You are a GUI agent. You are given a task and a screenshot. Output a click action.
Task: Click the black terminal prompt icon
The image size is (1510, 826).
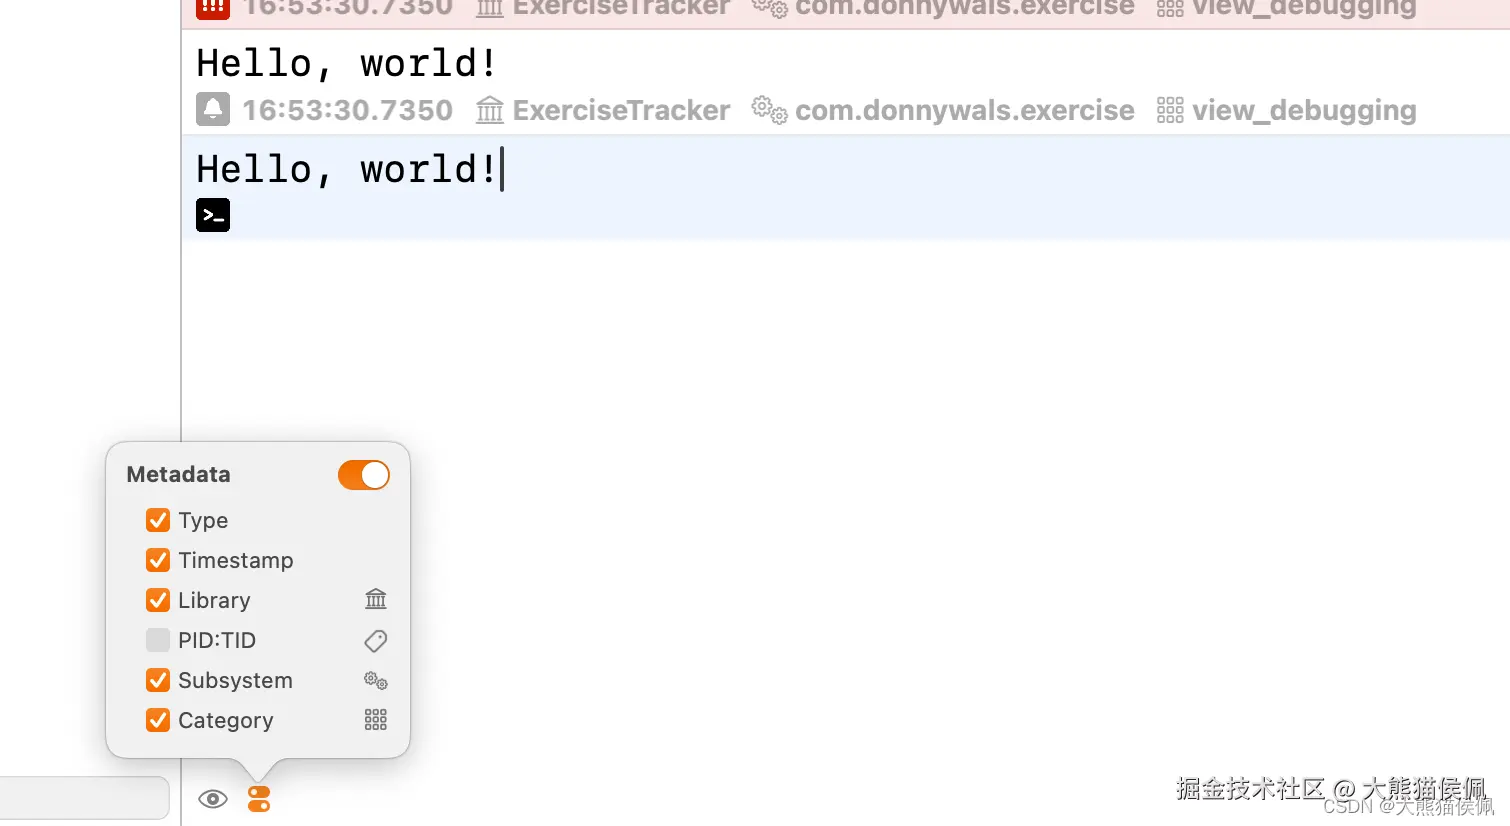tap(213, 215)
